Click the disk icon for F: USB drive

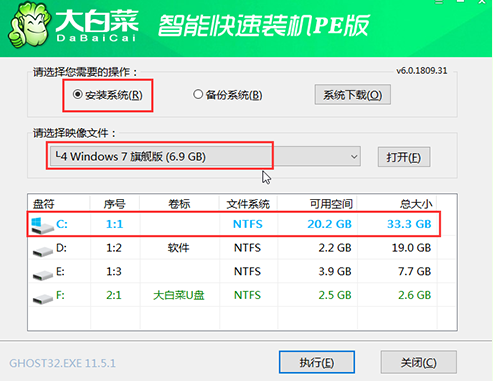coord(43,298)
